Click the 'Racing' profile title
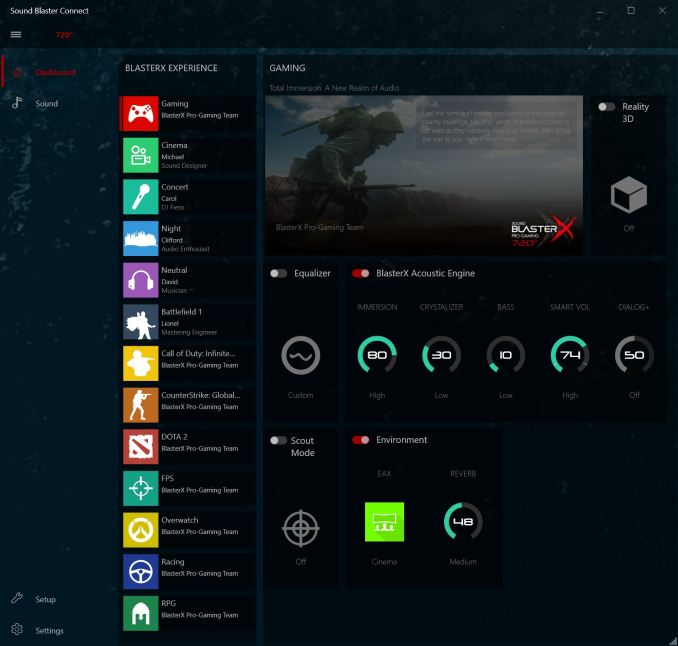 click(x=173, y=561)
